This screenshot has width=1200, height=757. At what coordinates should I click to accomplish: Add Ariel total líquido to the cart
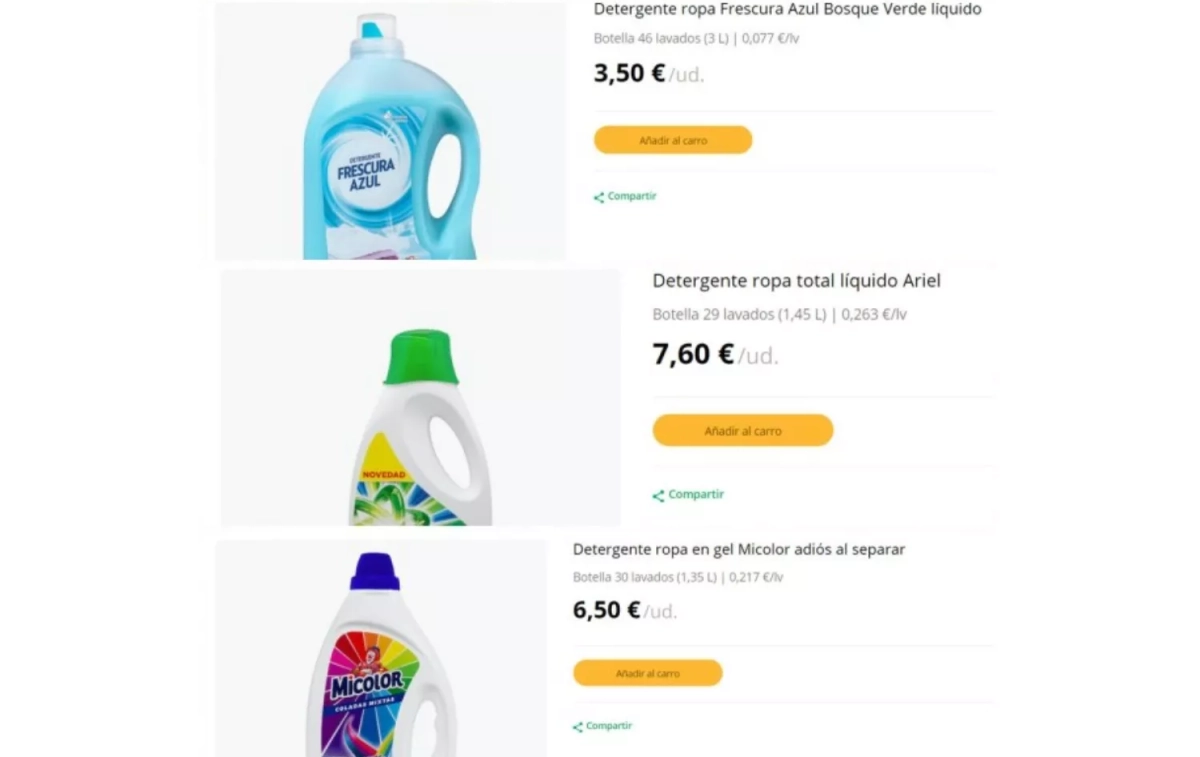743,431
